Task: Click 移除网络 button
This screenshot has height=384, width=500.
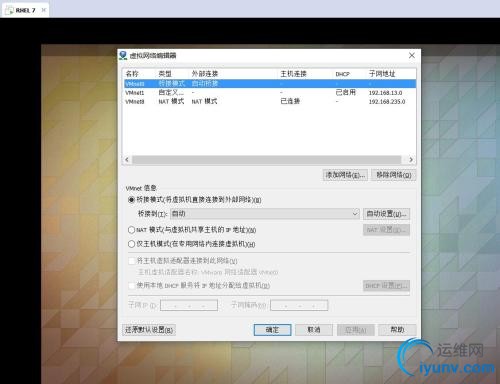Action: 394,175
